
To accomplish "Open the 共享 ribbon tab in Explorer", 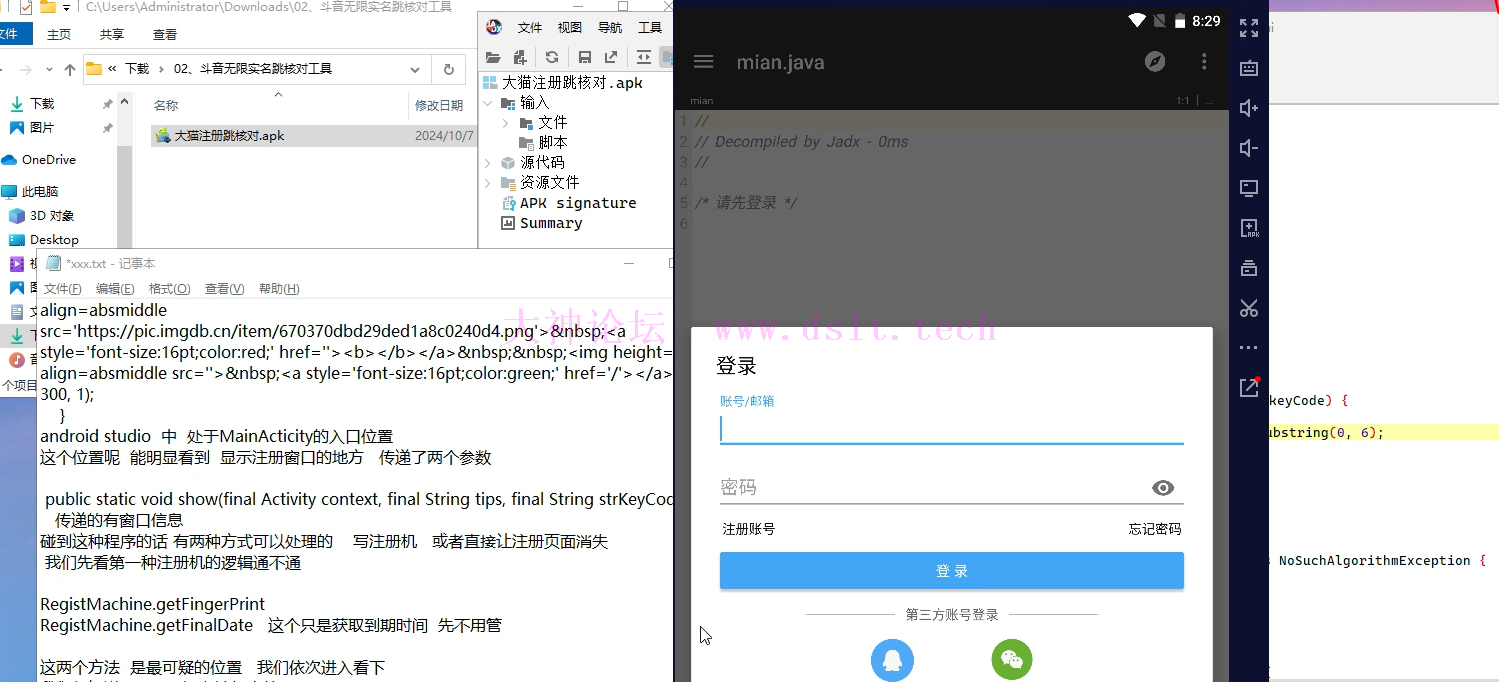I will point(112,34).
